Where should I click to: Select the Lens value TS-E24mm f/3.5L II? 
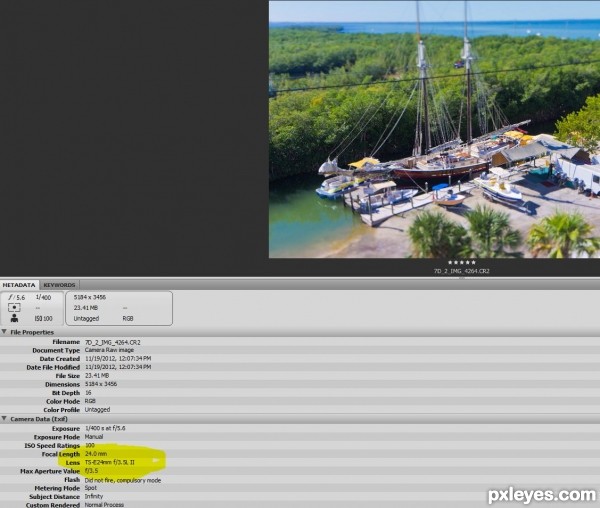pos(109,462)
